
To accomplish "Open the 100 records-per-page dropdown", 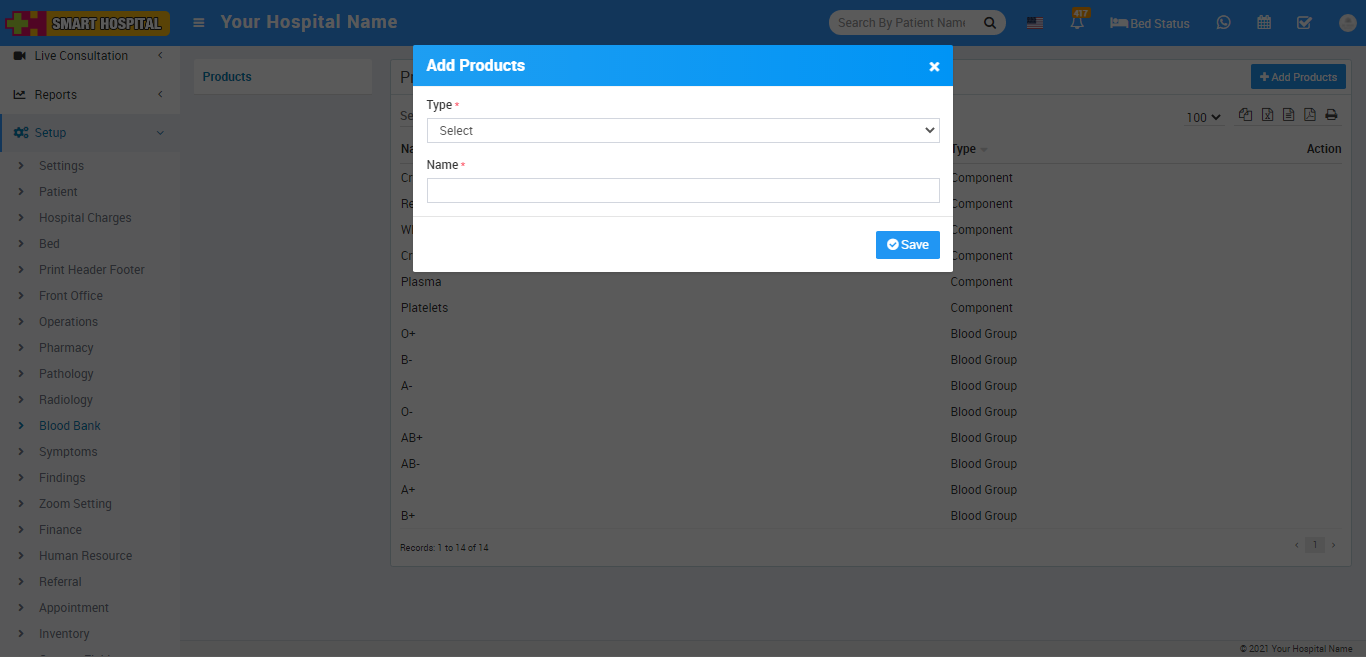I will point(1204,118).
